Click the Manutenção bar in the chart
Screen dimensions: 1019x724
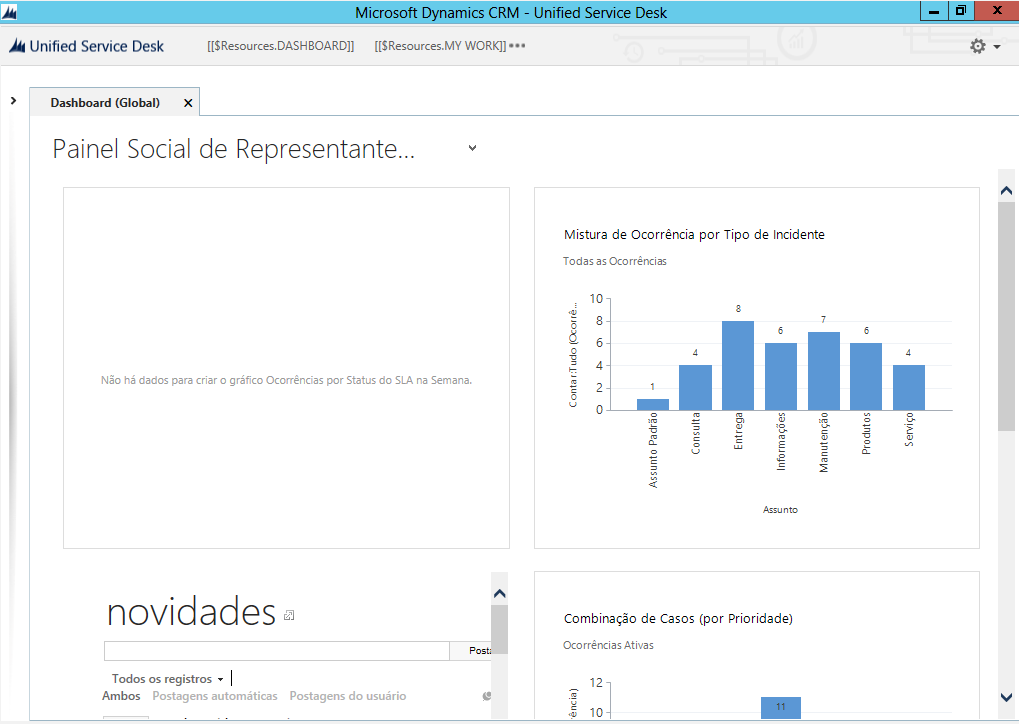pos(823,370)
